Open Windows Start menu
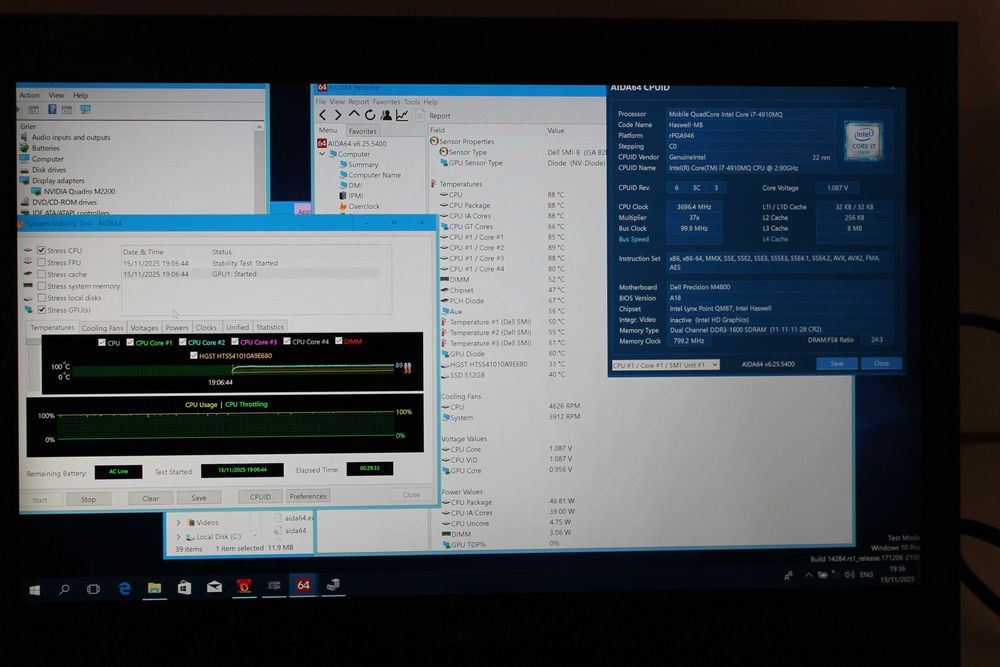The image size is (1000, 667). pos(34,590)
